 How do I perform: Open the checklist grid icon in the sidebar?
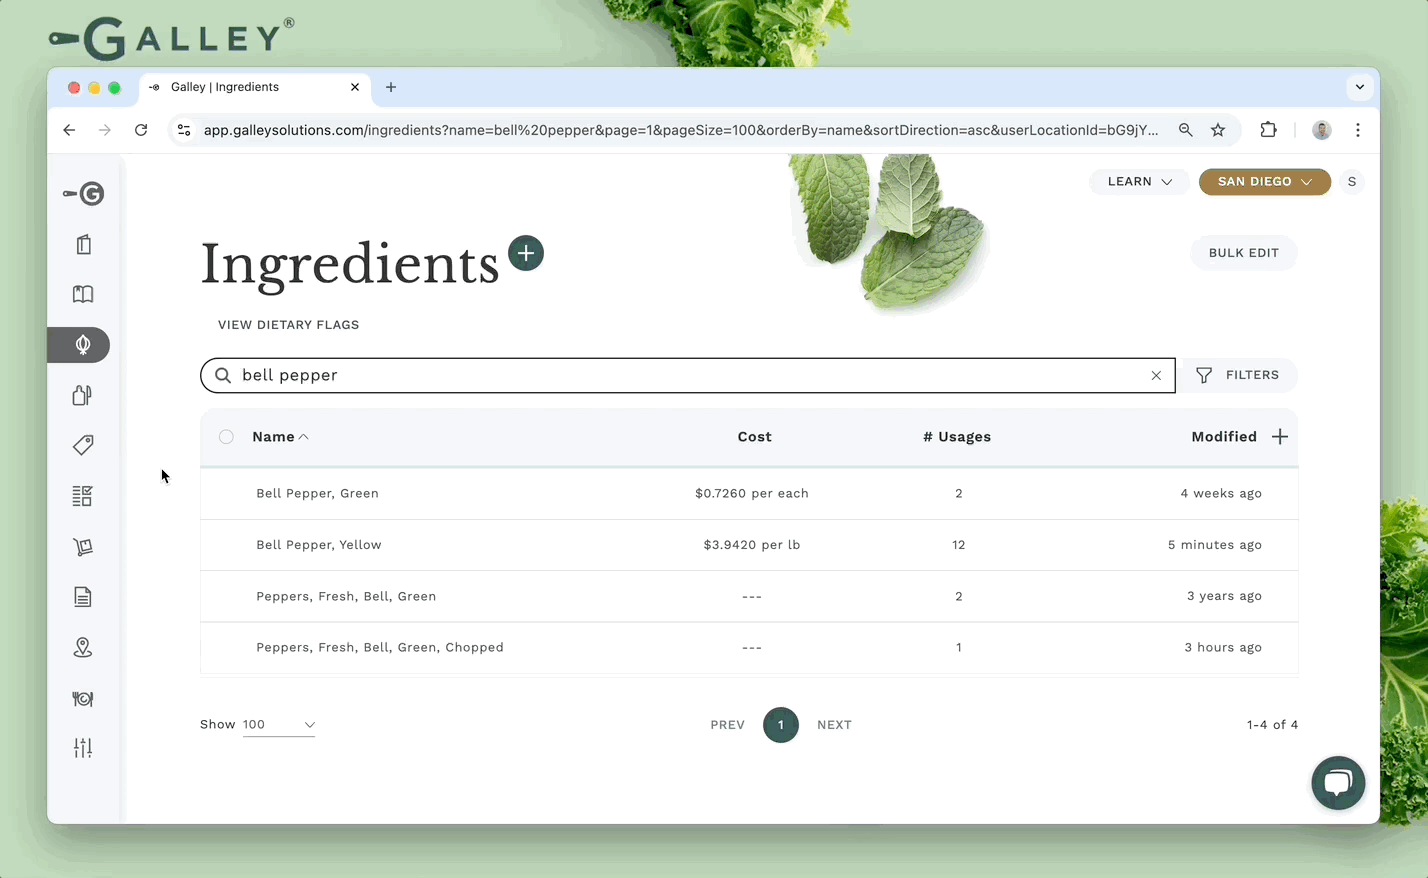(83, 496)
